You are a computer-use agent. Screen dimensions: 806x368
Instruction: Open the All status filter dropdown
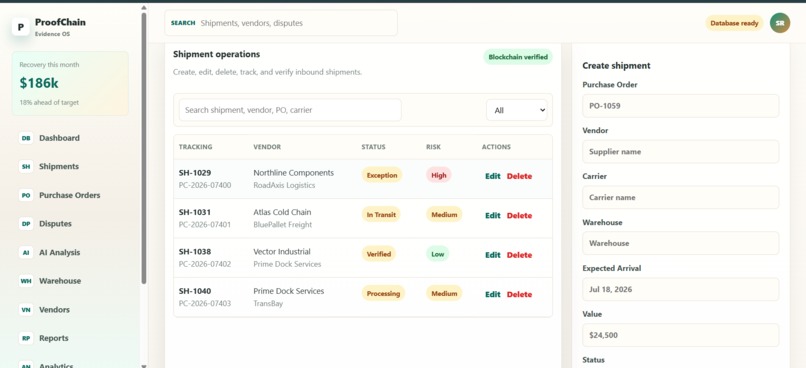coord(517,110)
